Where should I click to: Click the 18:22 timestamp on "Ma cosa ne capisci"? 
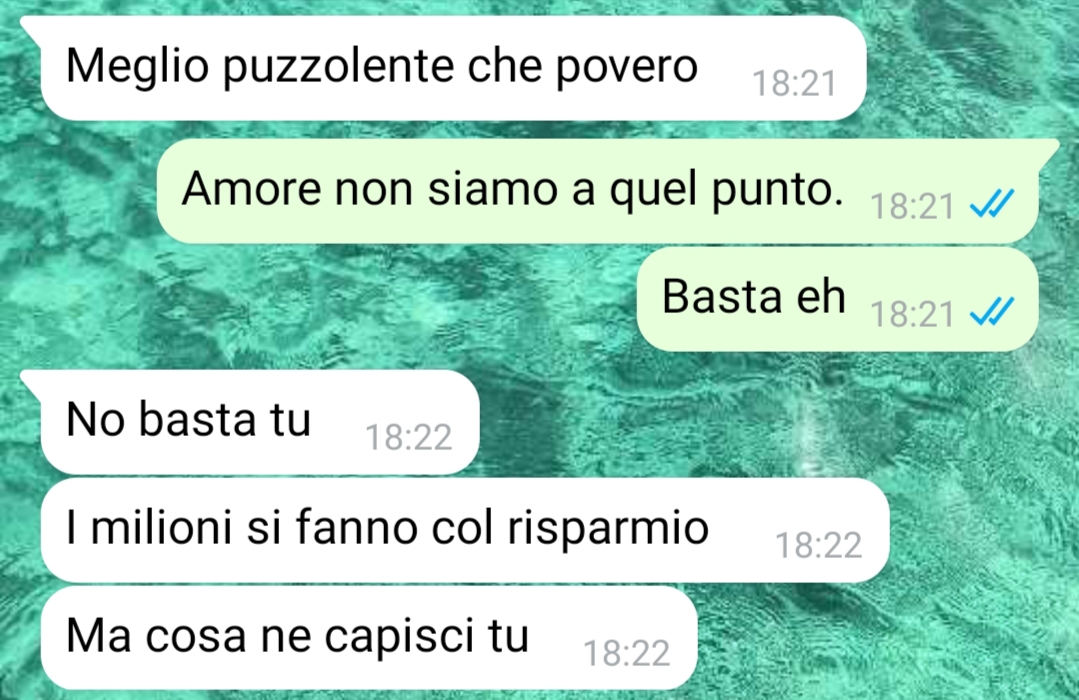(x=626, y=653)
